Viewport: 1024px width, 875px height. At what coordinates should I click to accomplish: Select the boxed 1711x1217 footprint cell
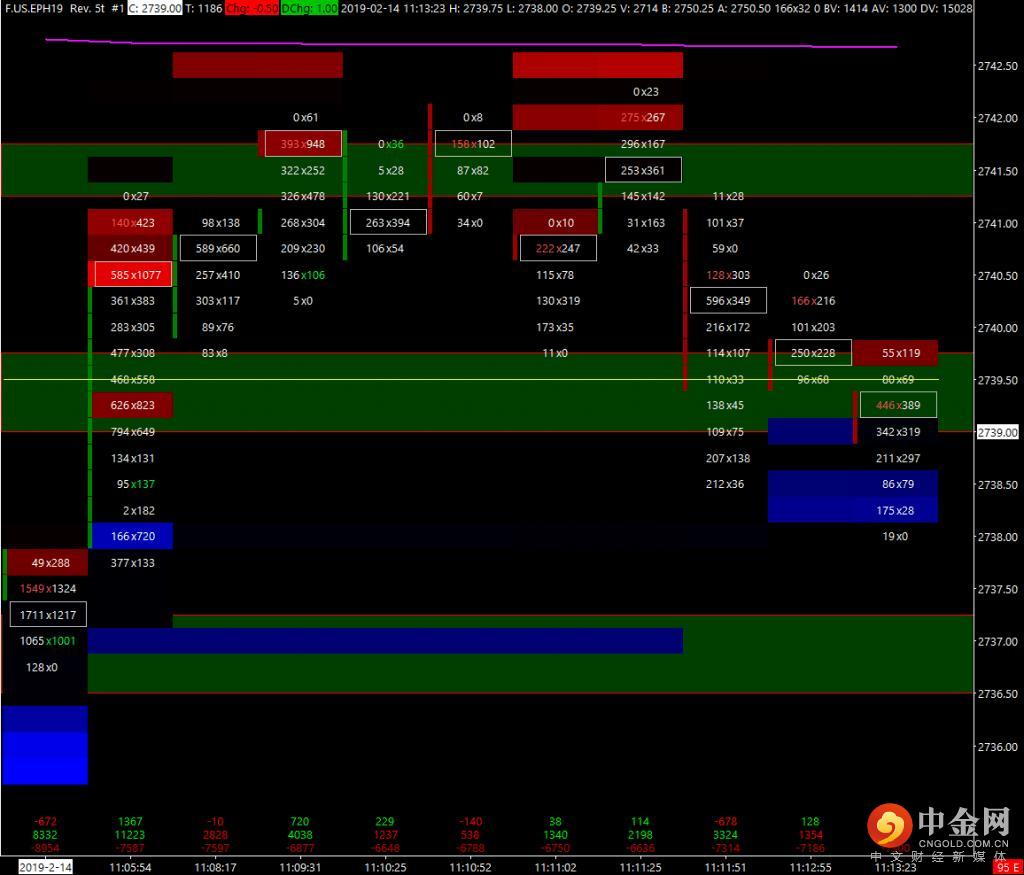point(48,614)
